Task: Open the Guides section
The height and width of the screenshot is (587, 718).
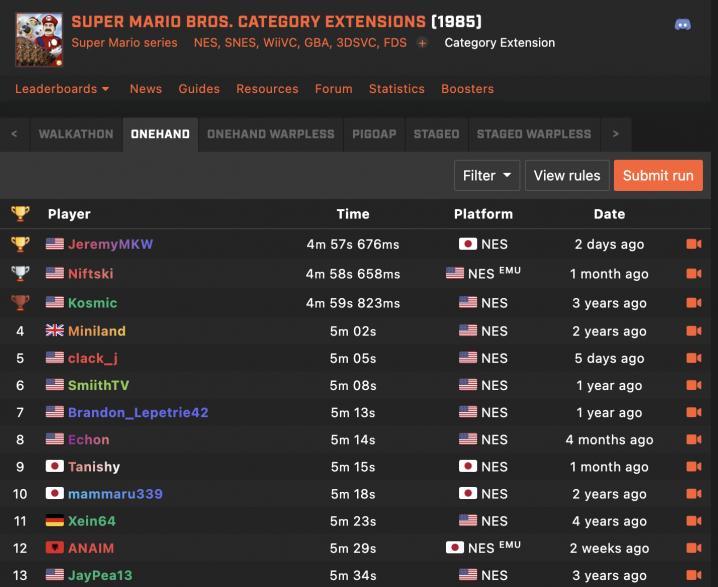Action: [x=199, y=89]
